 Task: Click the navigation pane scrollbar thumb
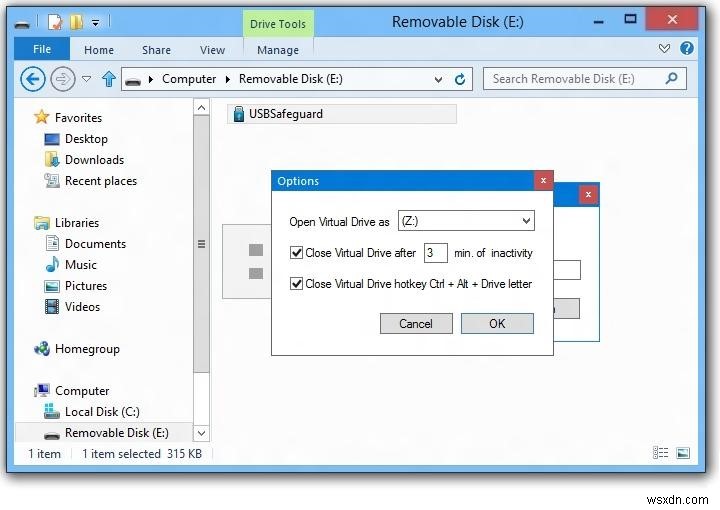(x=201, y=244)
